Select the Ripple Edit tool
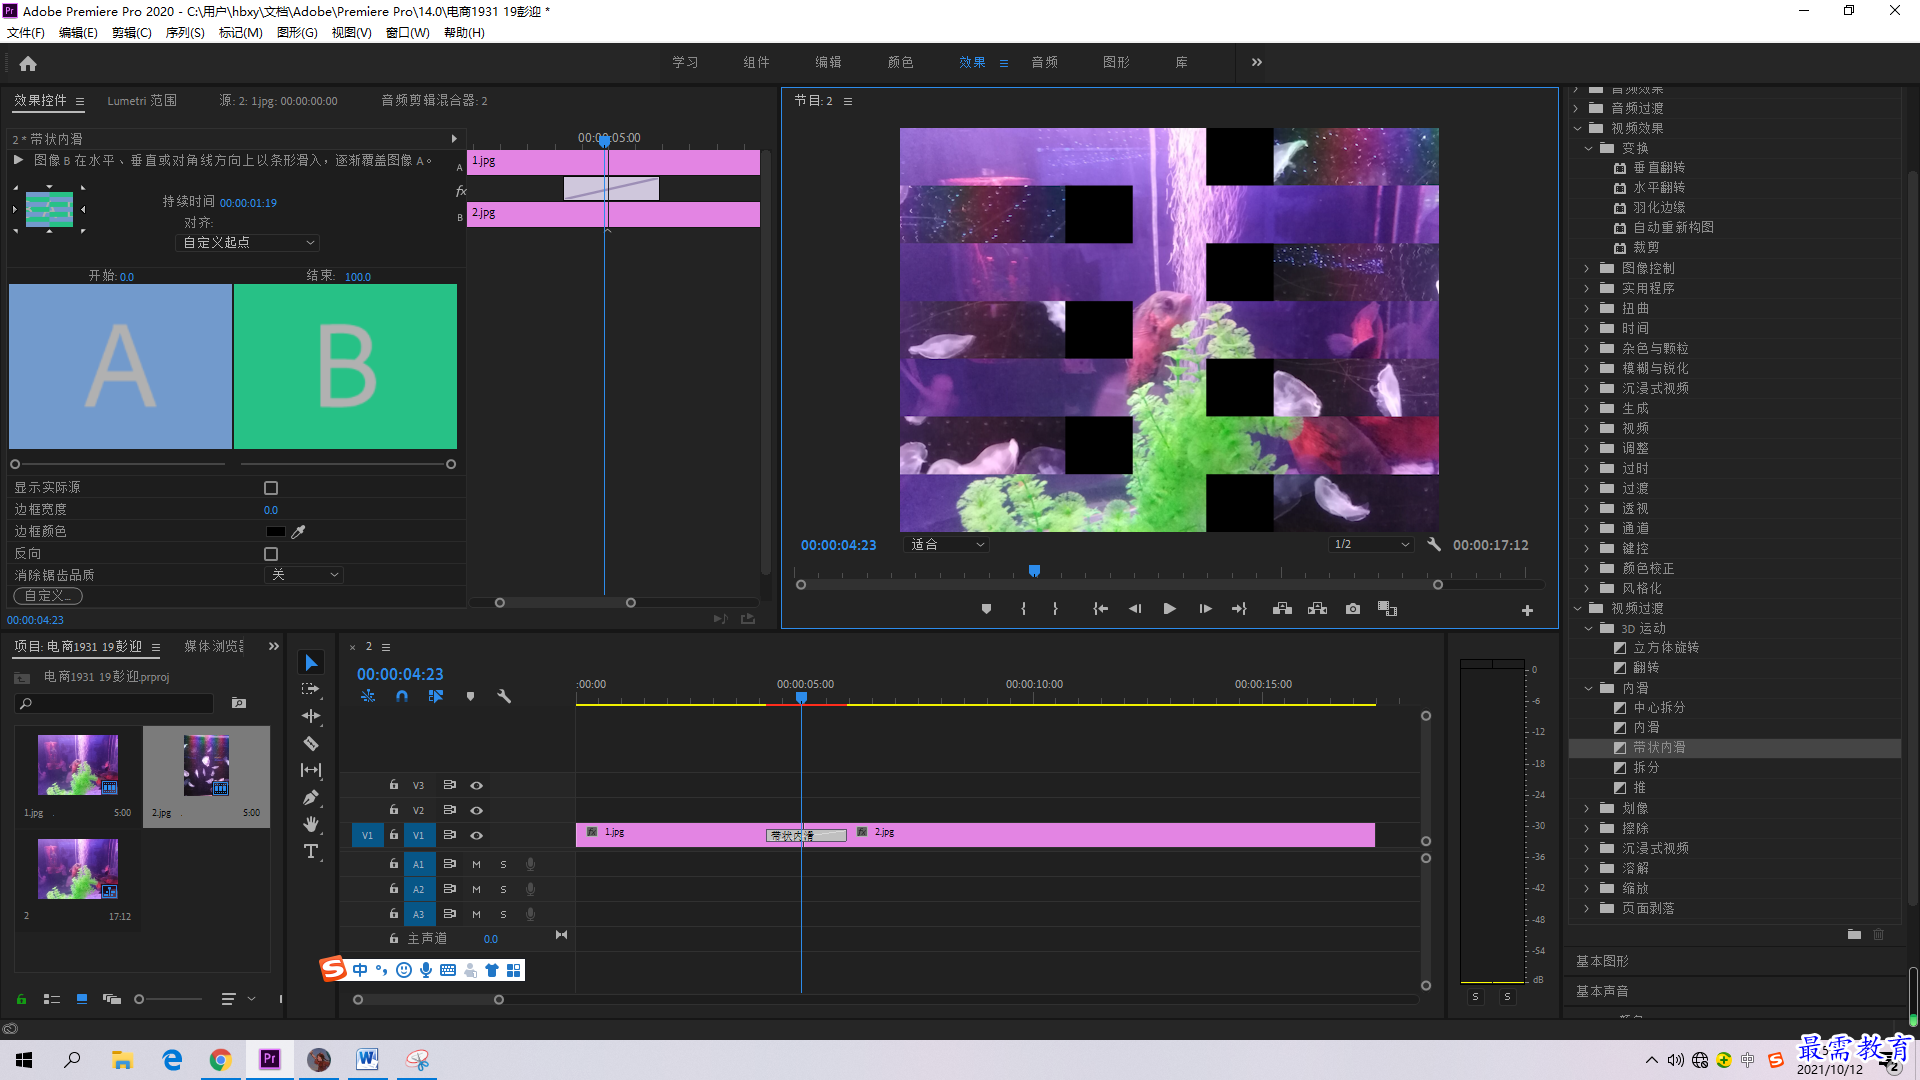This screenshot has height=1080, width=1920. pyautogui.click(x=311, y=716)
